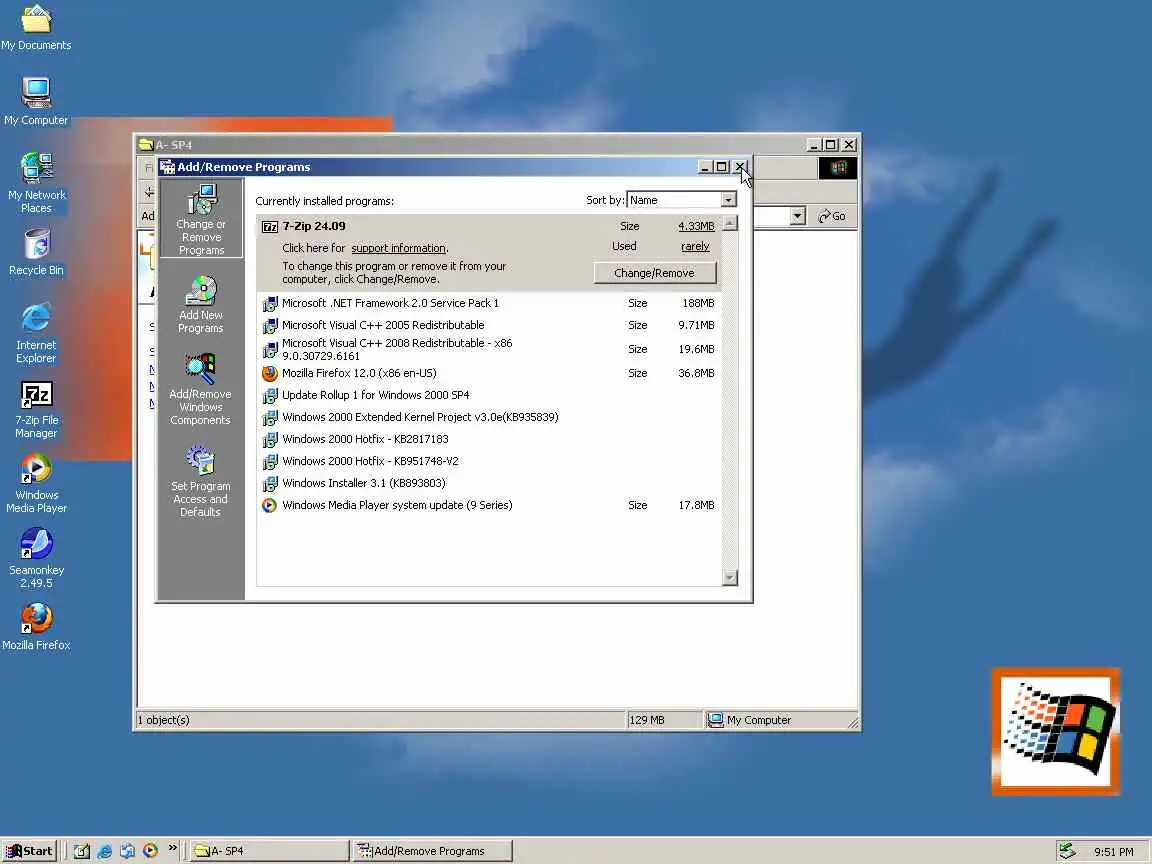Select Windows 2000 Hotfix - KB2817183
The image size is (1152, 864).
tap(489, 439)
